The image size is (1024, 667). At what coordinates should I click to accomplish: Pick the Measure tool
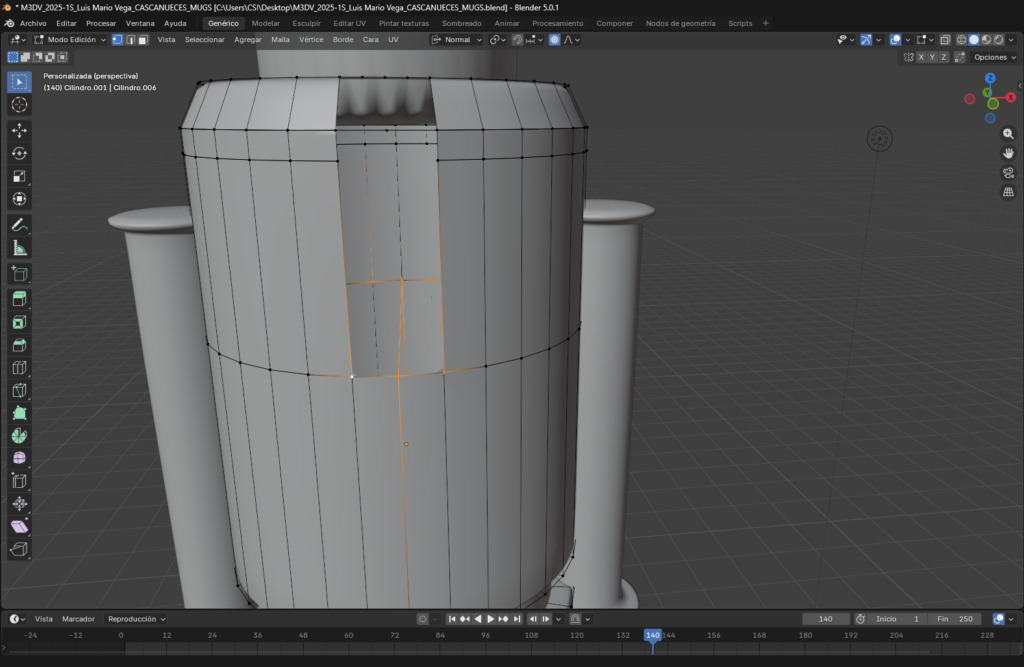[19, 248]
